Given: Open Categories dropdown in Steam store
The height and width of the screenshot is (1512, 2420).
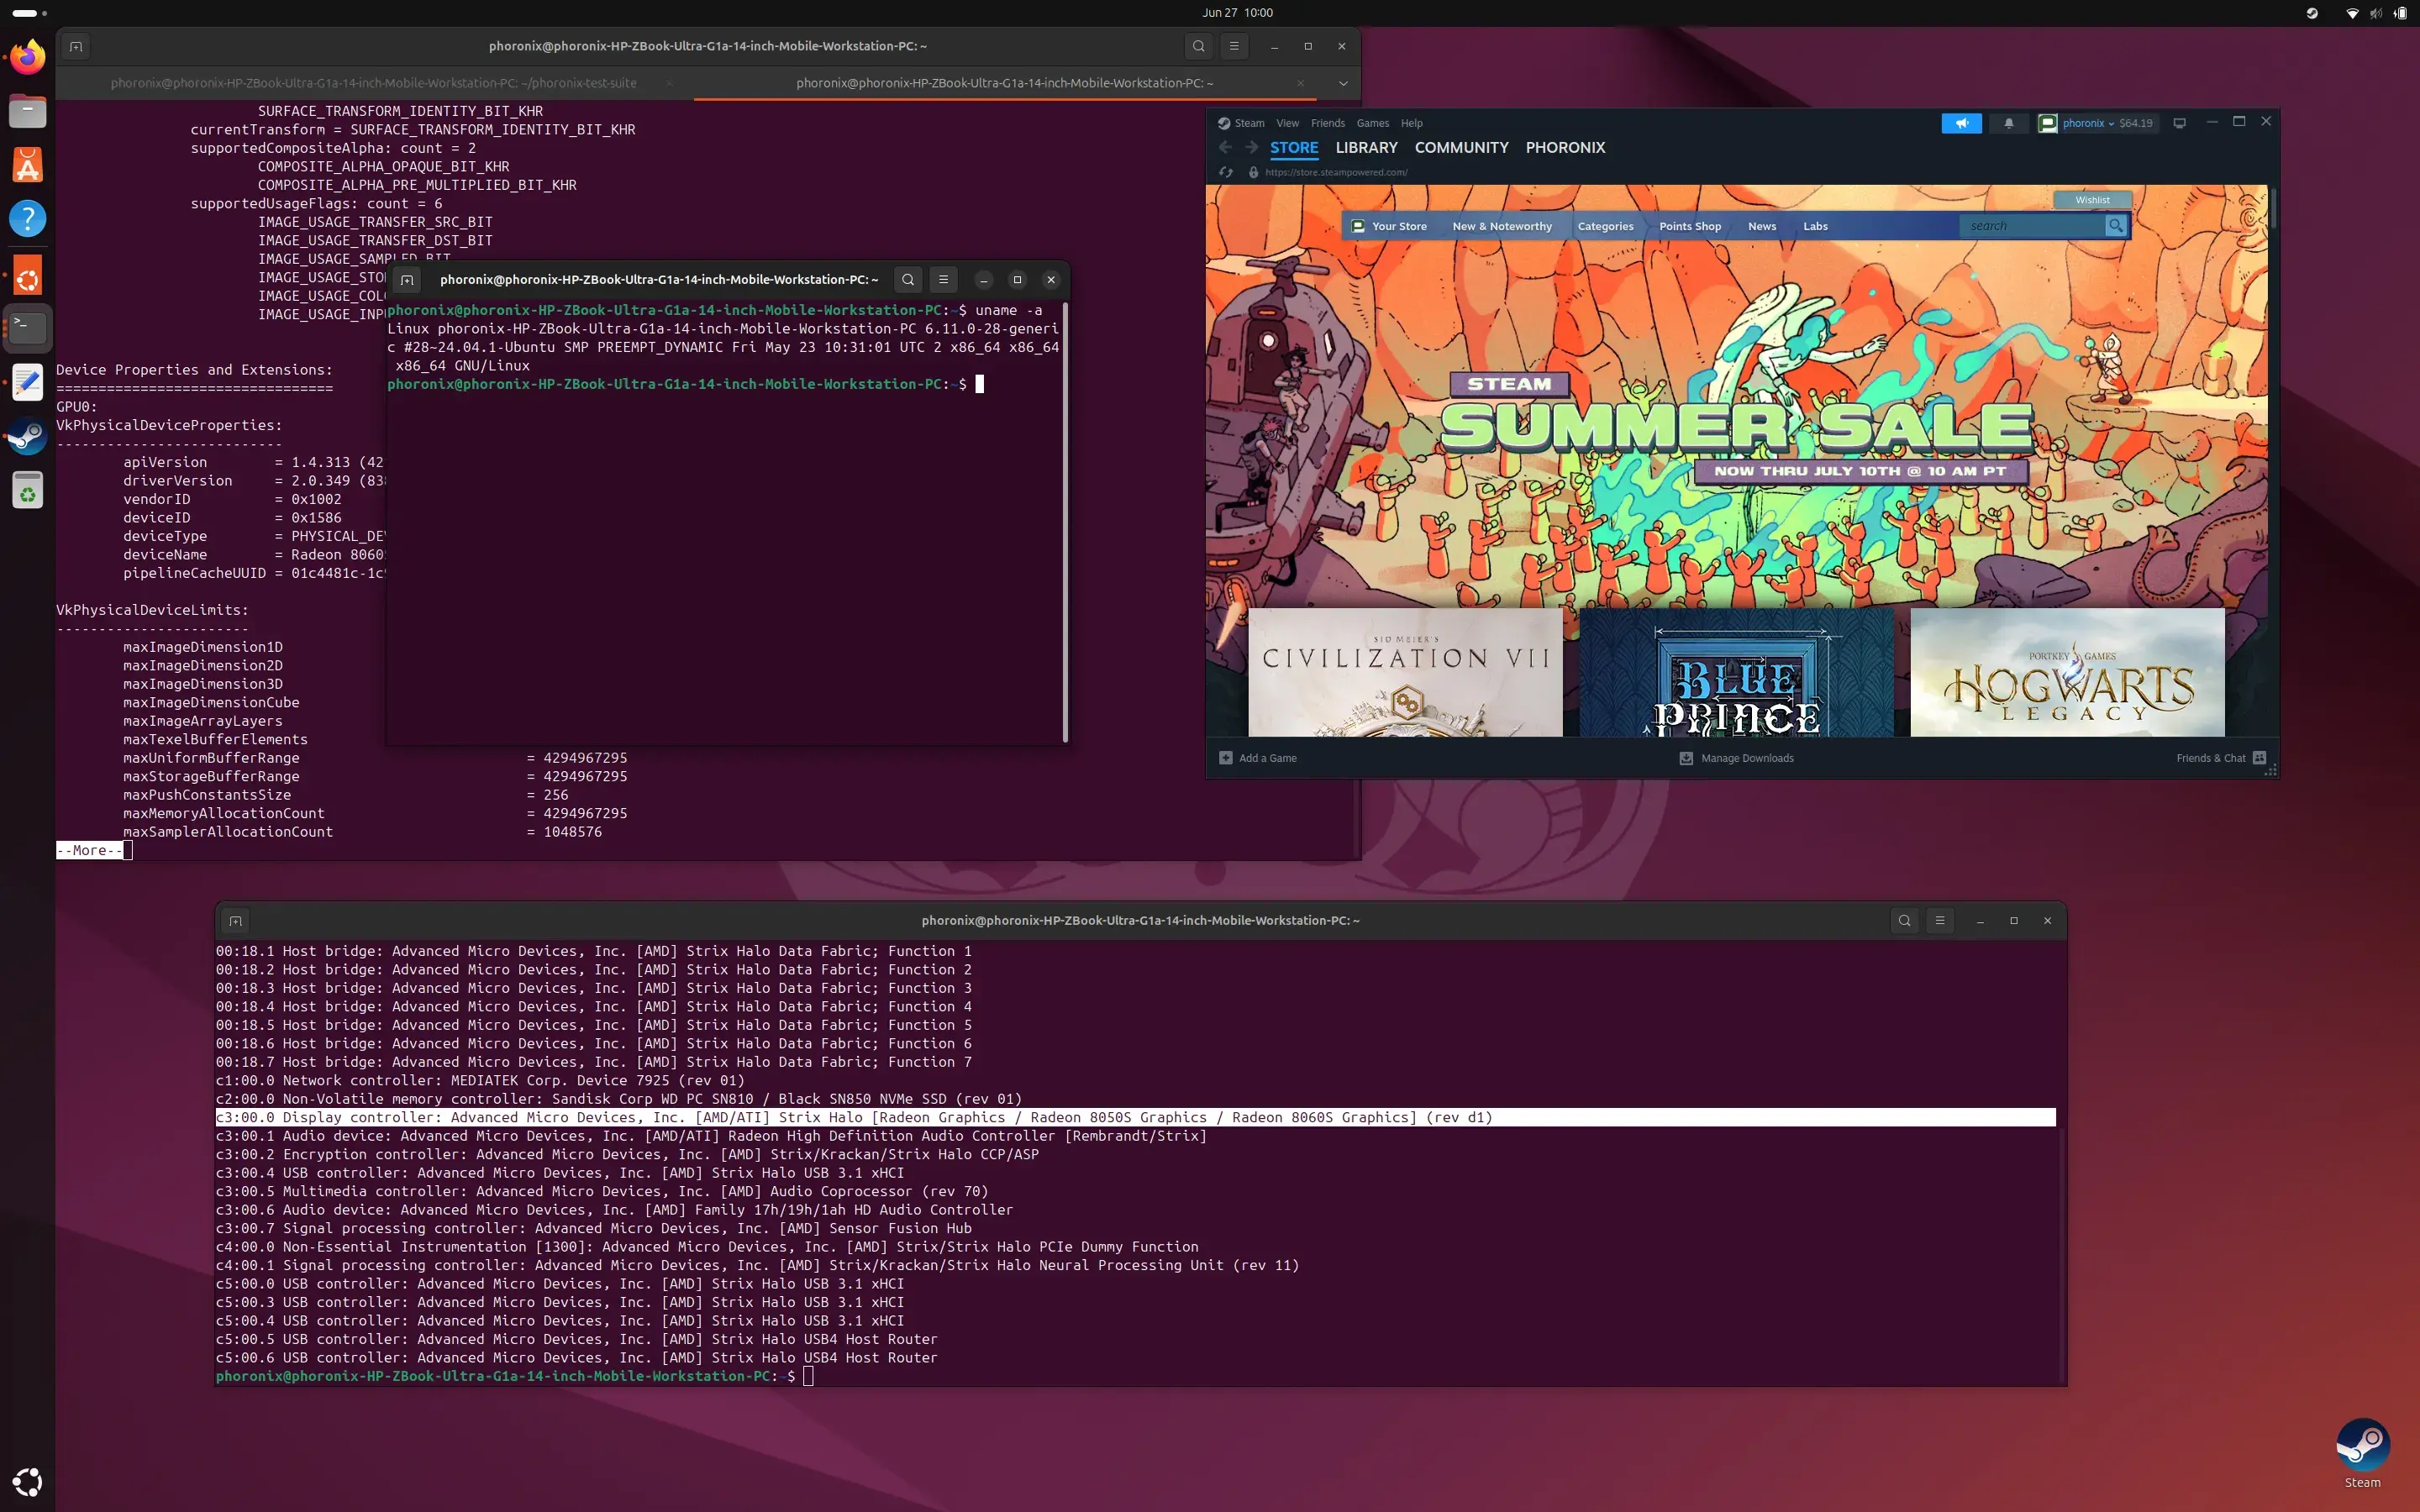Looking at the screenshot, I should coord(1605,226).
